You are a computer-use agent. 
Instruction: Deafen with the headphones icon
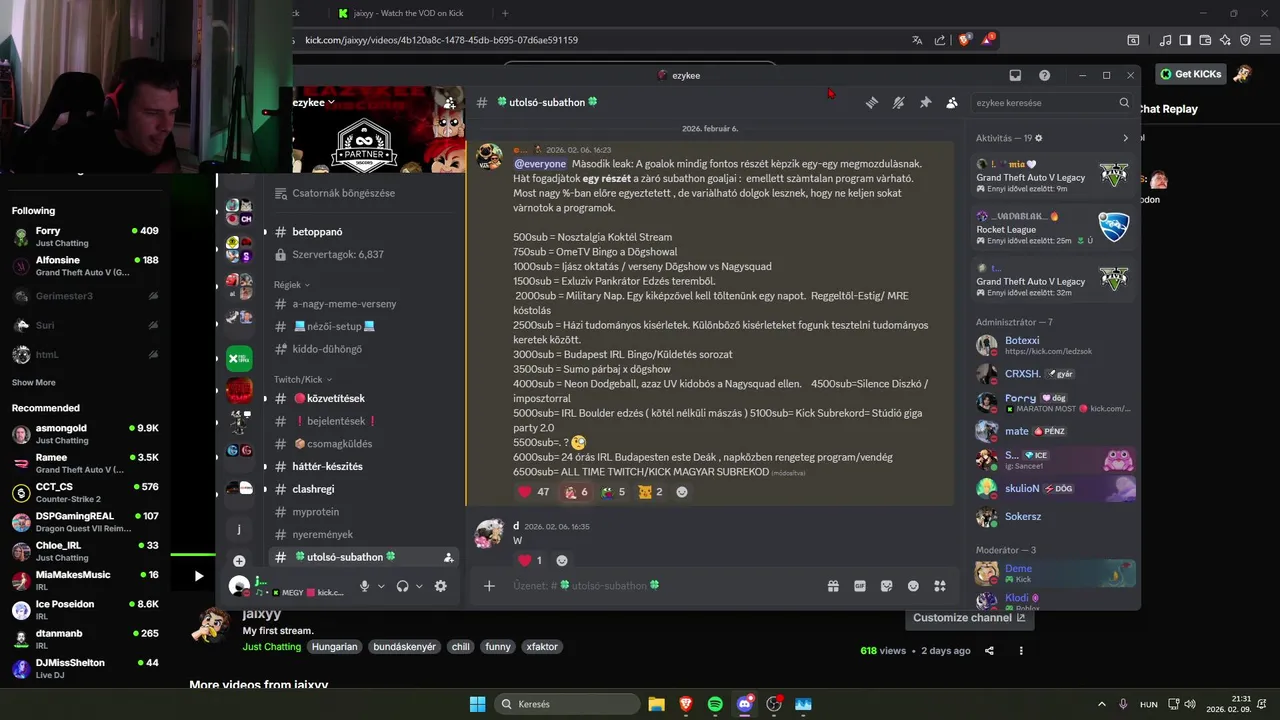pos(402,586)
